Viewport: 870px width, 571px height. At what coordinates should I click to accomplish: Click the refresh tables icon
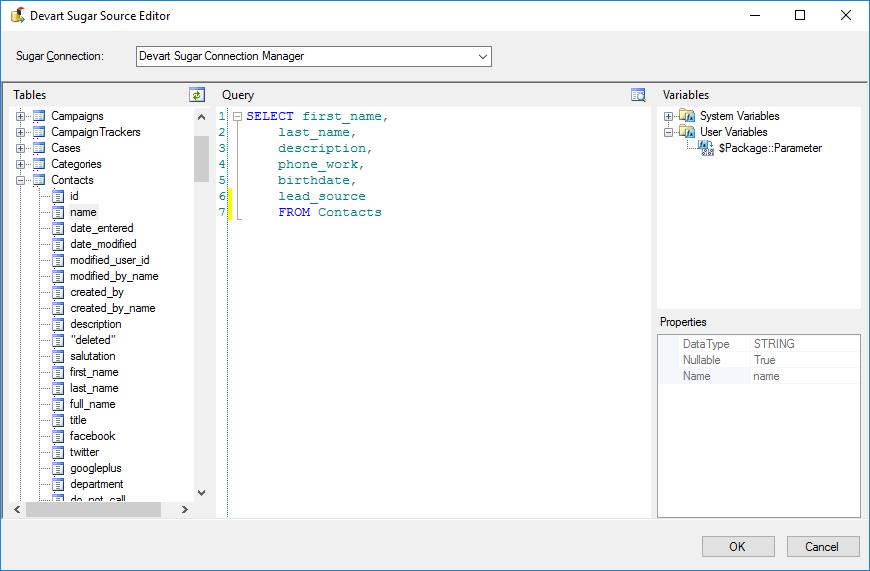click(197, 95)
